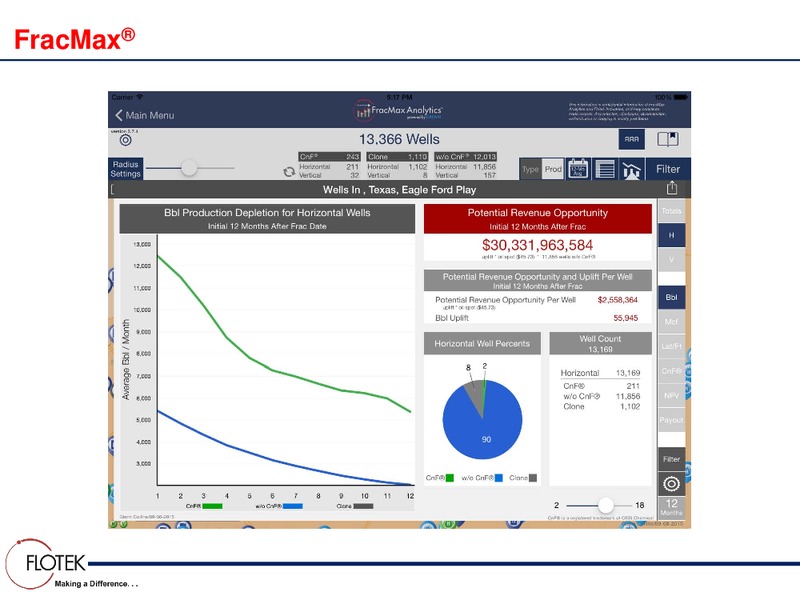Click the green CnF® chart legend bar
The width and height of the screenshot is (800, 600).
212,506
